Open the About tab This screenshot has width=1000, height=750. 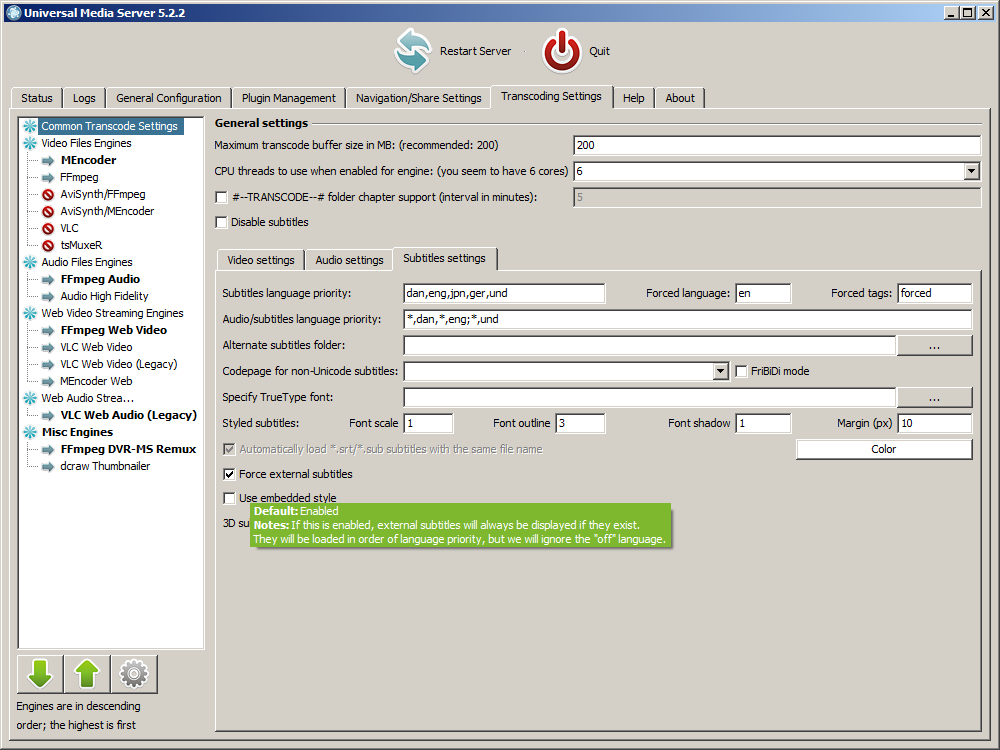pos(680,98)
